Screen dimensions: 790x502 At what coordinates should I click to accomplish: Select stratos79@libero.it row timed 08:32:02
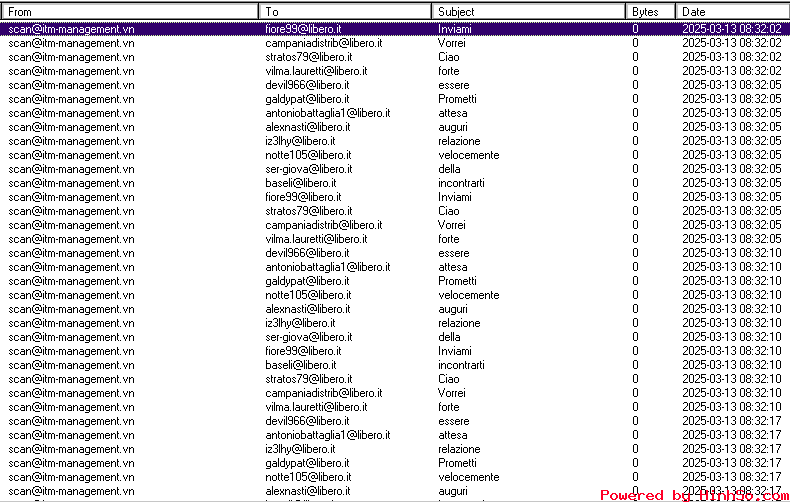point(395,57)
